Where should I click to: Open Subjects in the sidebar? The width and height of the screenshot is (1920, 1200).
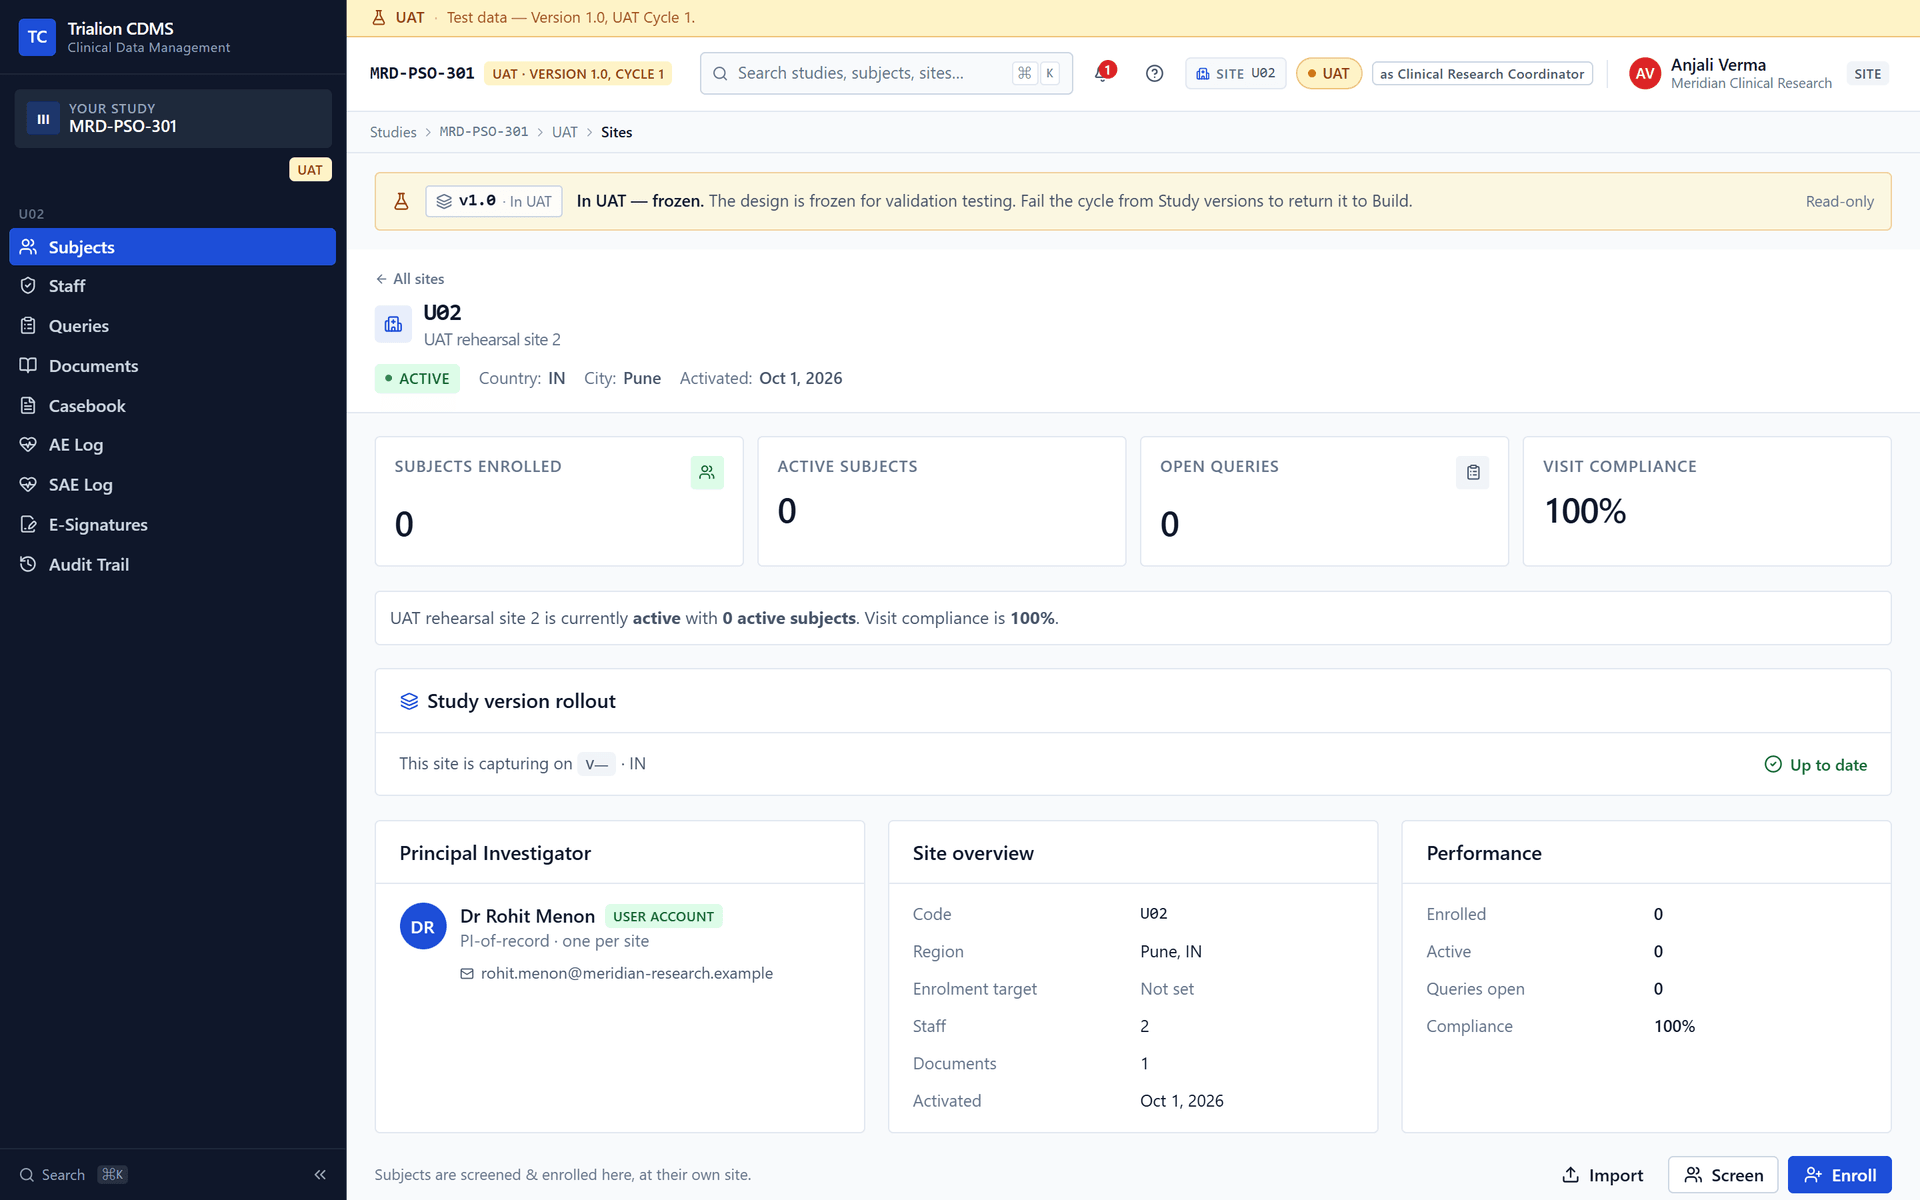coord(172,247)
